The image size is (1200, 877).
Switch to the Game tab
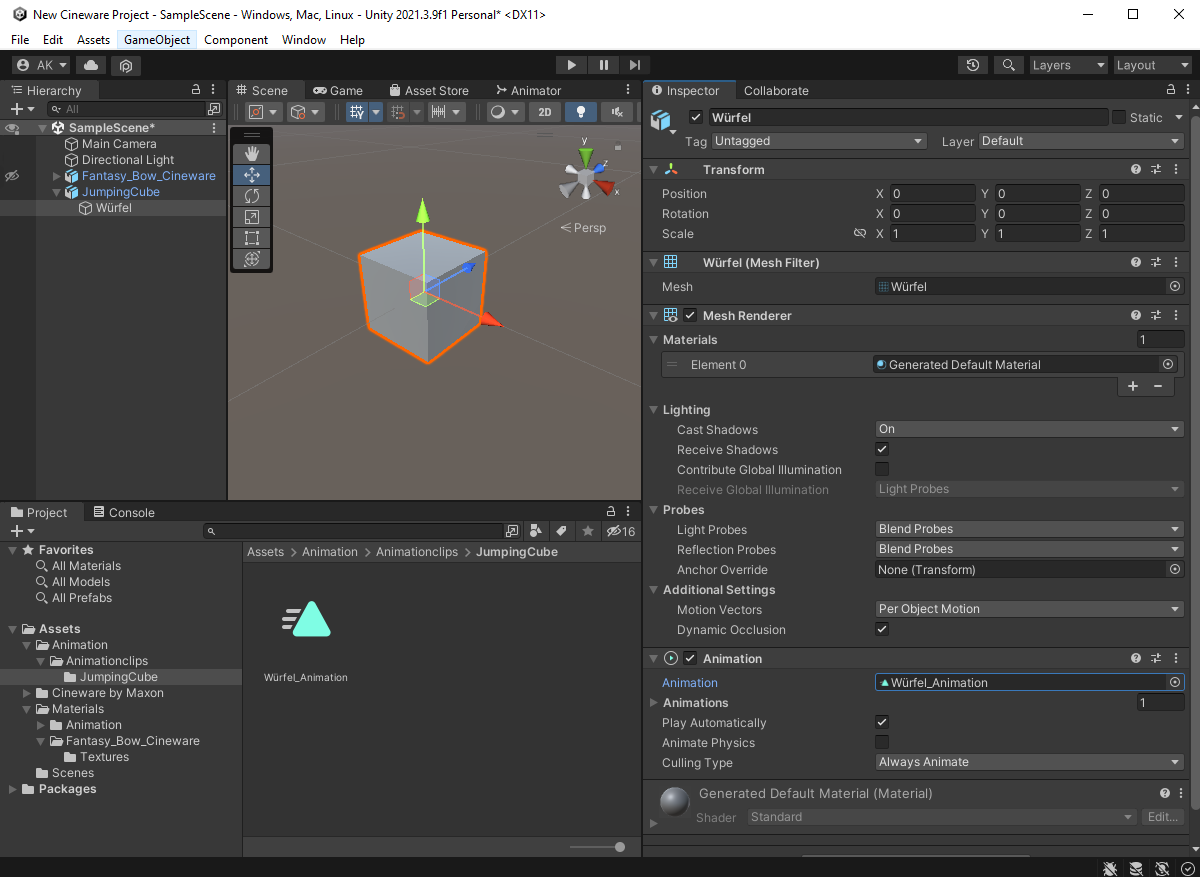point(337,90)
